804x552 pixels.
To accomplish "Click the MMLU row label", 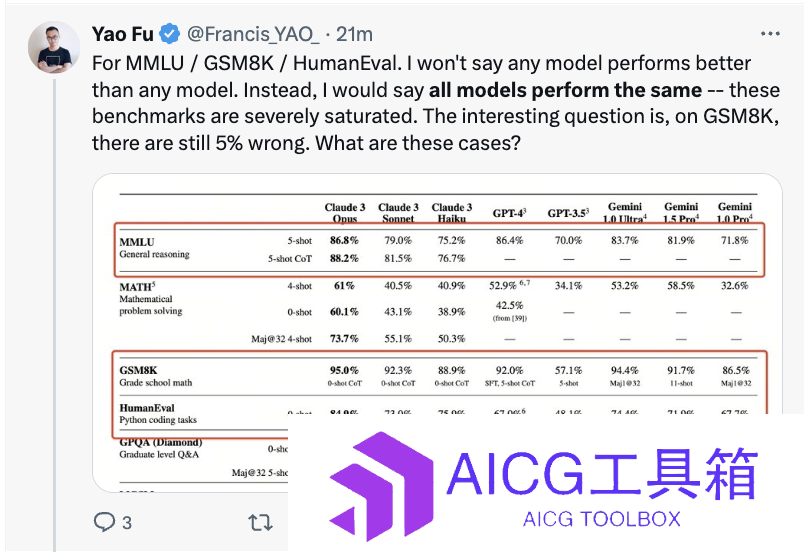I will (x=137, y=242).
